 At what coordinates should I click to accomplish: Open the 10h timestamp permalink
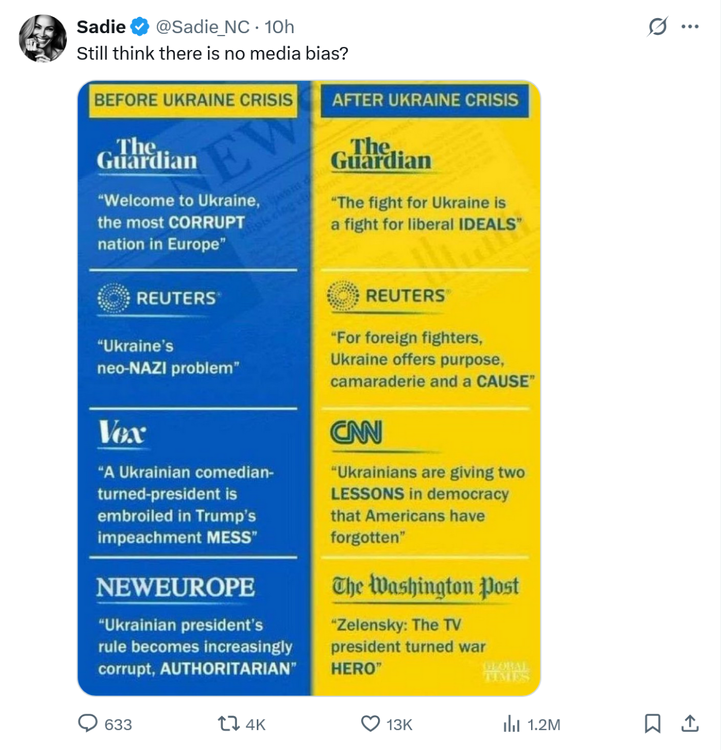click(279, 27)
